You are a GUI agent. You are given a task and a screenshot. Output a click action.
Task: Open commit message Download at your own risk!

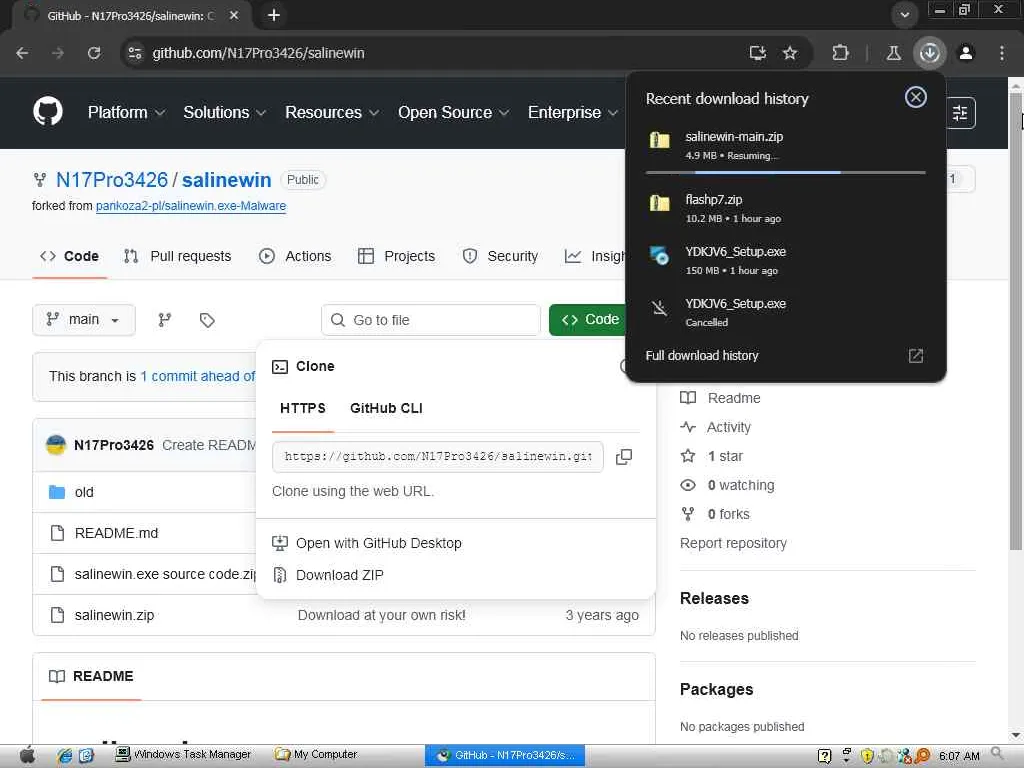pyautogui.click(x=381, y=615)
